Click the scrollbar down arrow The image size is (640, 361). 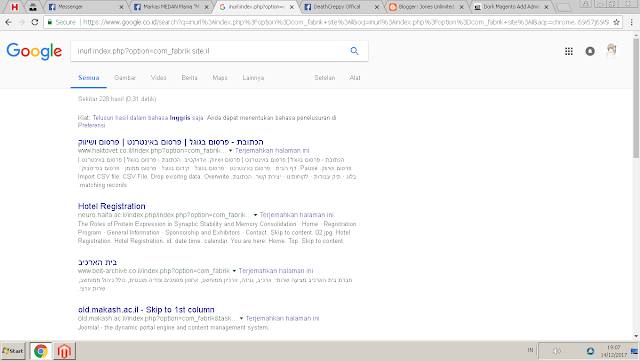(x=636, y=336)
